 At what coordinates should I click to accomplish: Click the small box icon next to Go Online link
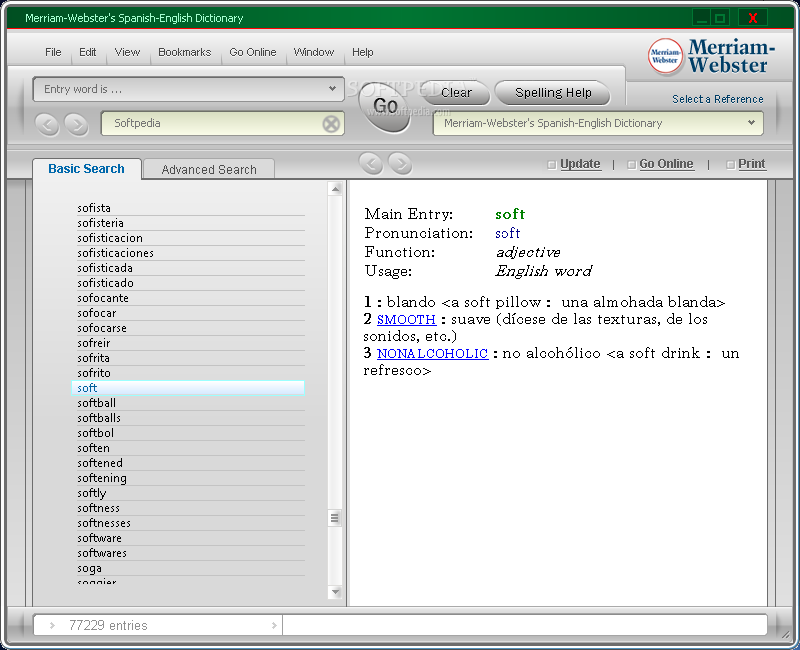point(632,164)
